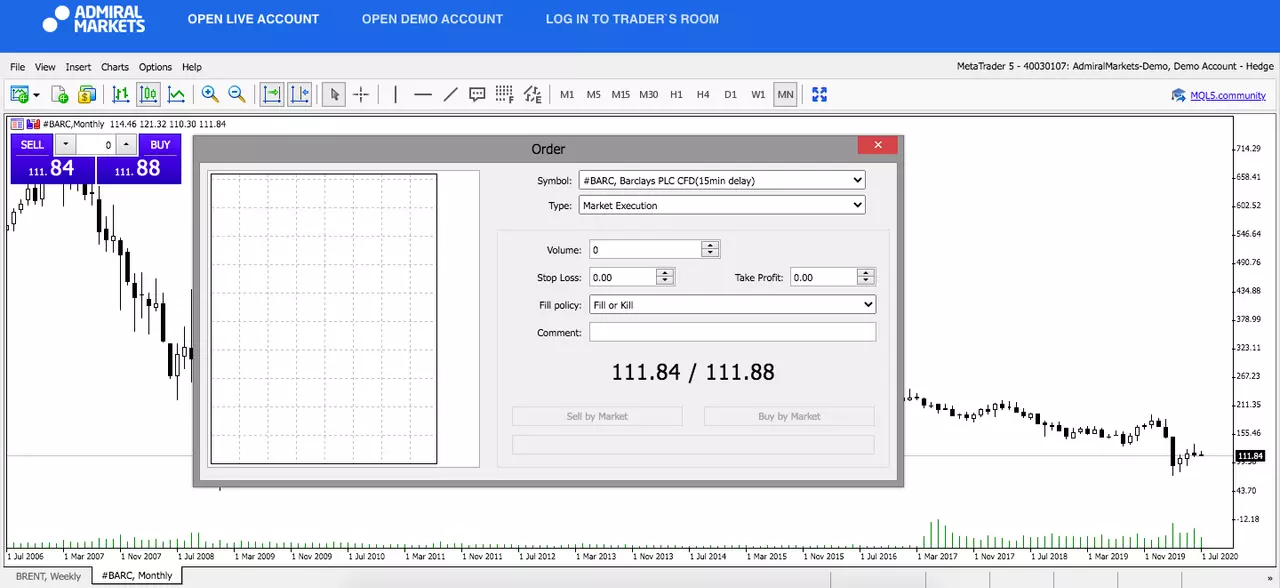The image size is (1280, 588).
Task: Open the File menu
Action: pyautogui.click(x=18, y=67)
